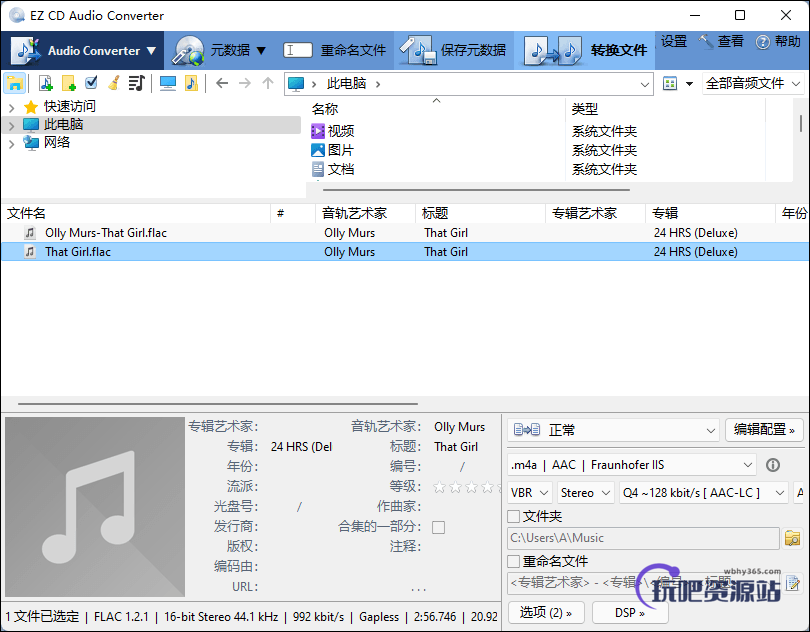Edit the filename pattern icon
This screenshot has height=632, width=810.
(x=792, y=583)
